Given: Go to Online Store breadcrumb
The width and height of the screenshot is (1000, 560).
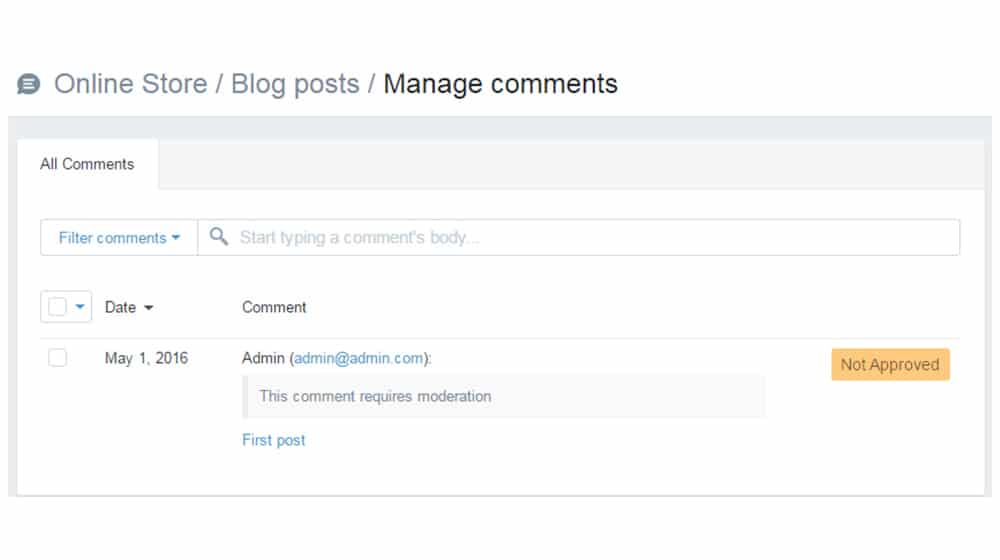Looking at the screenshot, I should click(131, 84).
